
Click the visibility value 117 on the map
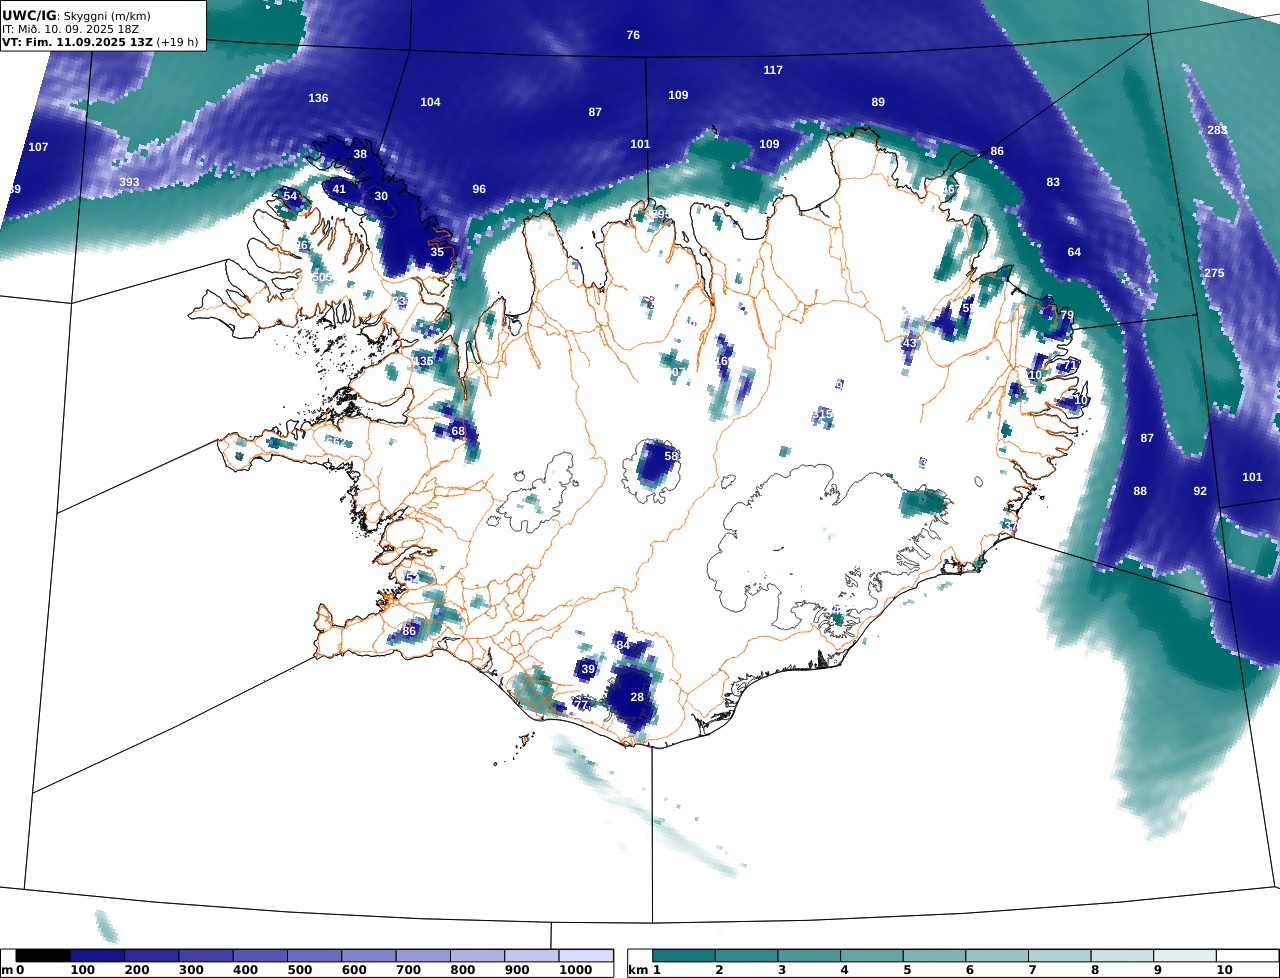tap(773, 70)
